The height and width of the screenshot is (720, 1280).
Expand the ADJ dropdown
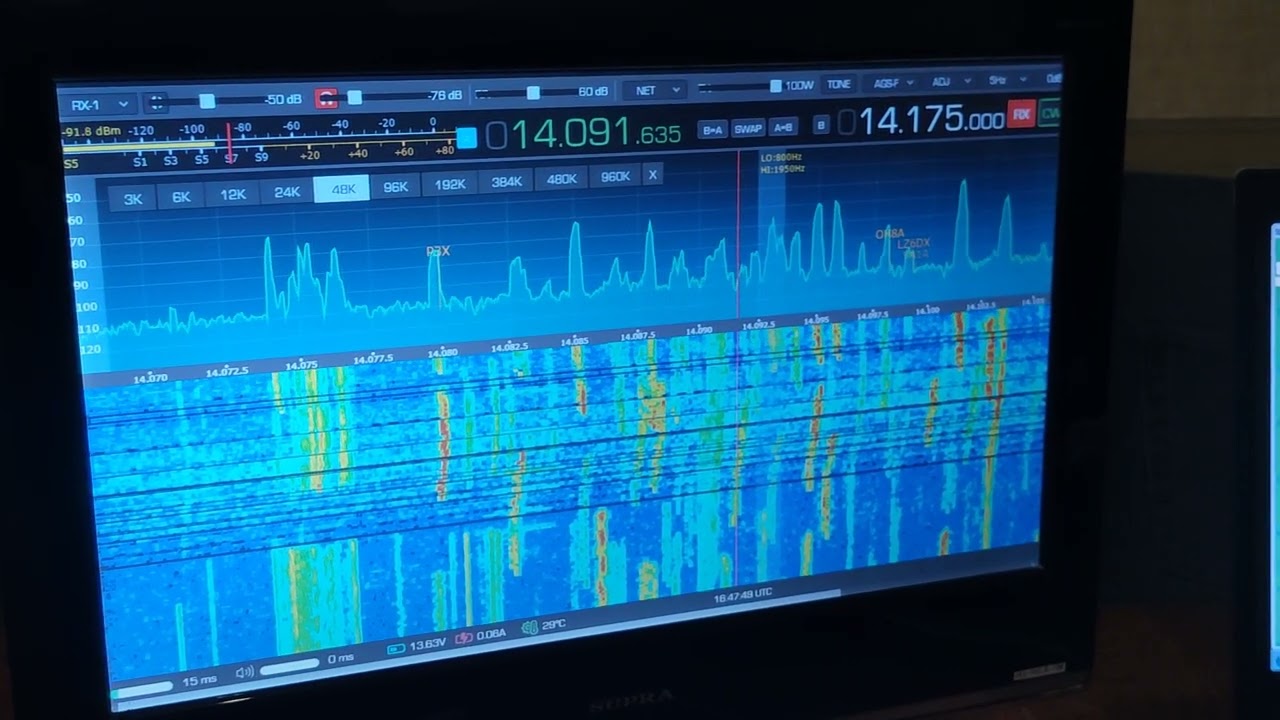(x=950, y=82)
